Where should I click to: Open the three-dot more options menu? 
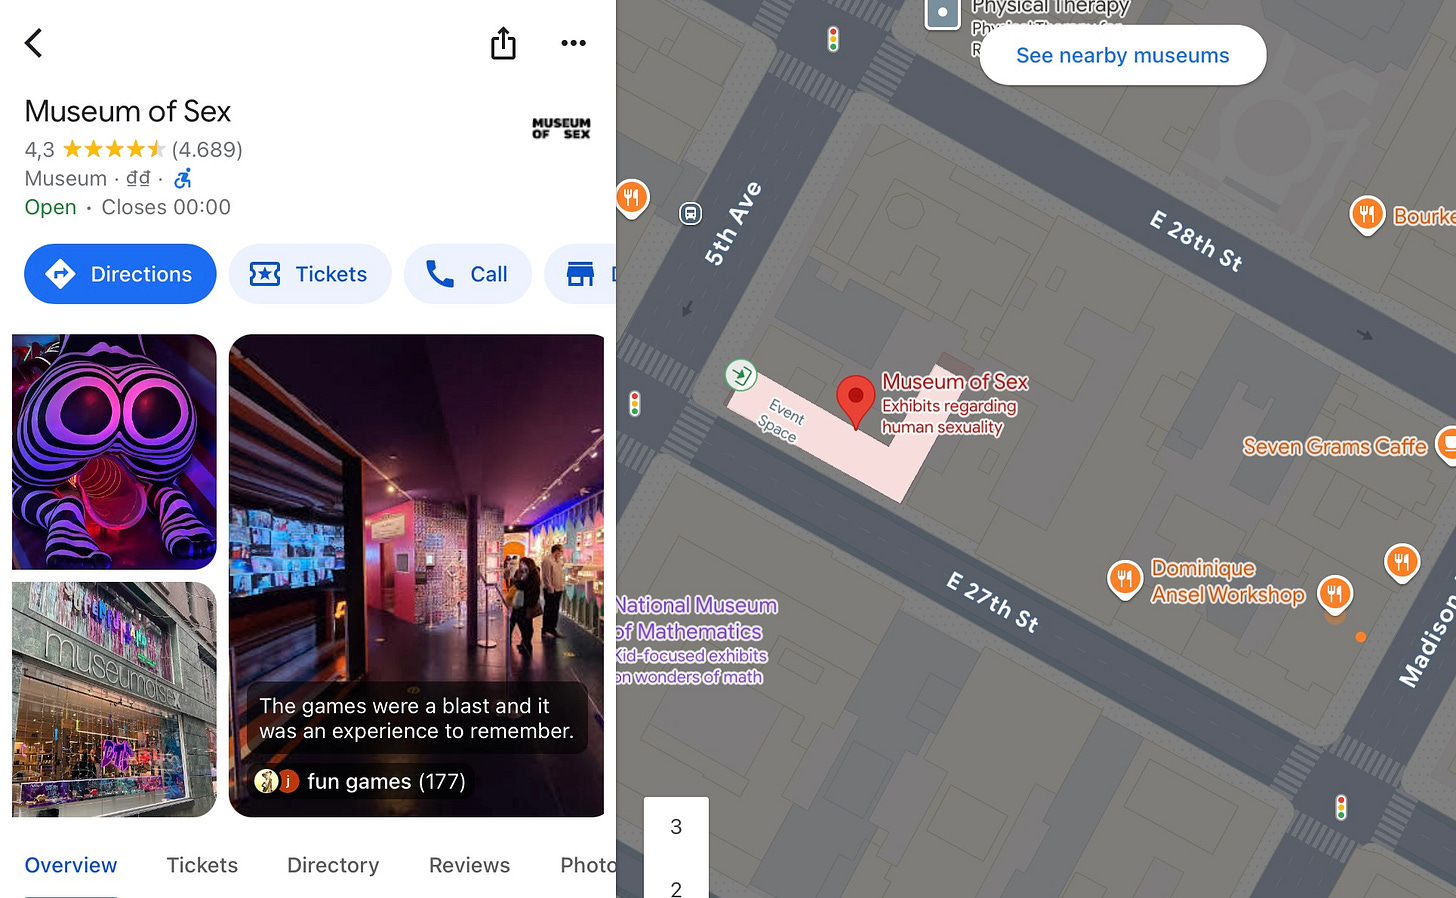[573, 43]
